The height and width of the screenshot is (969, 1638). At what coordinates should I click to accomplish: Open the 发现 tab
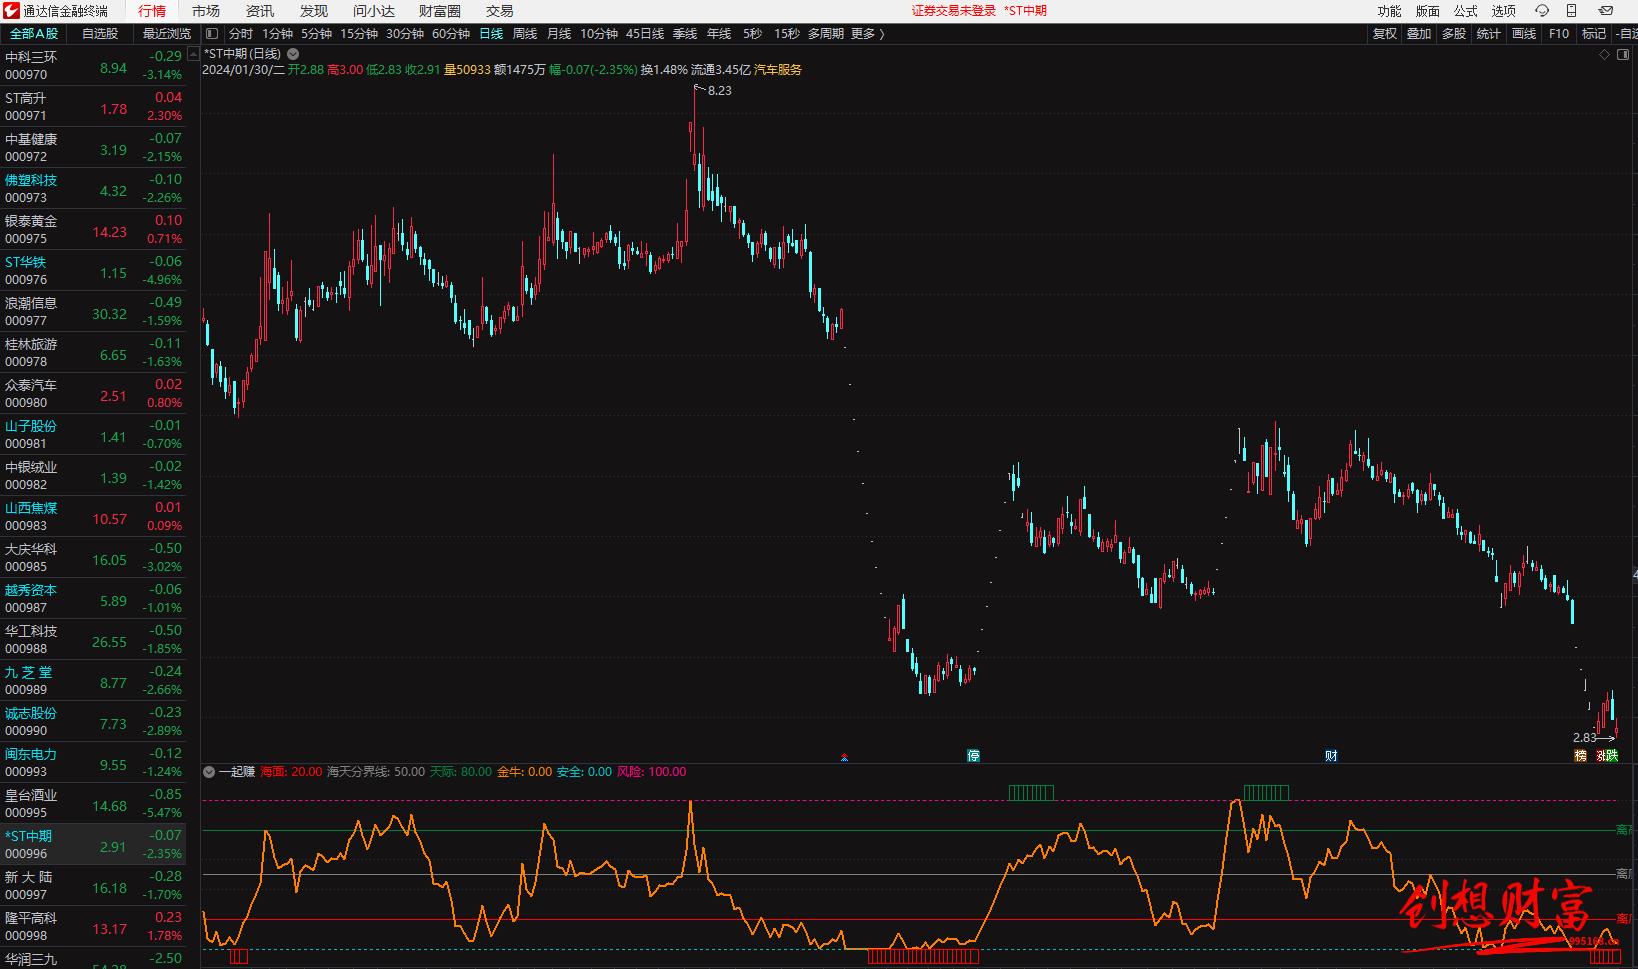(314, 11)
